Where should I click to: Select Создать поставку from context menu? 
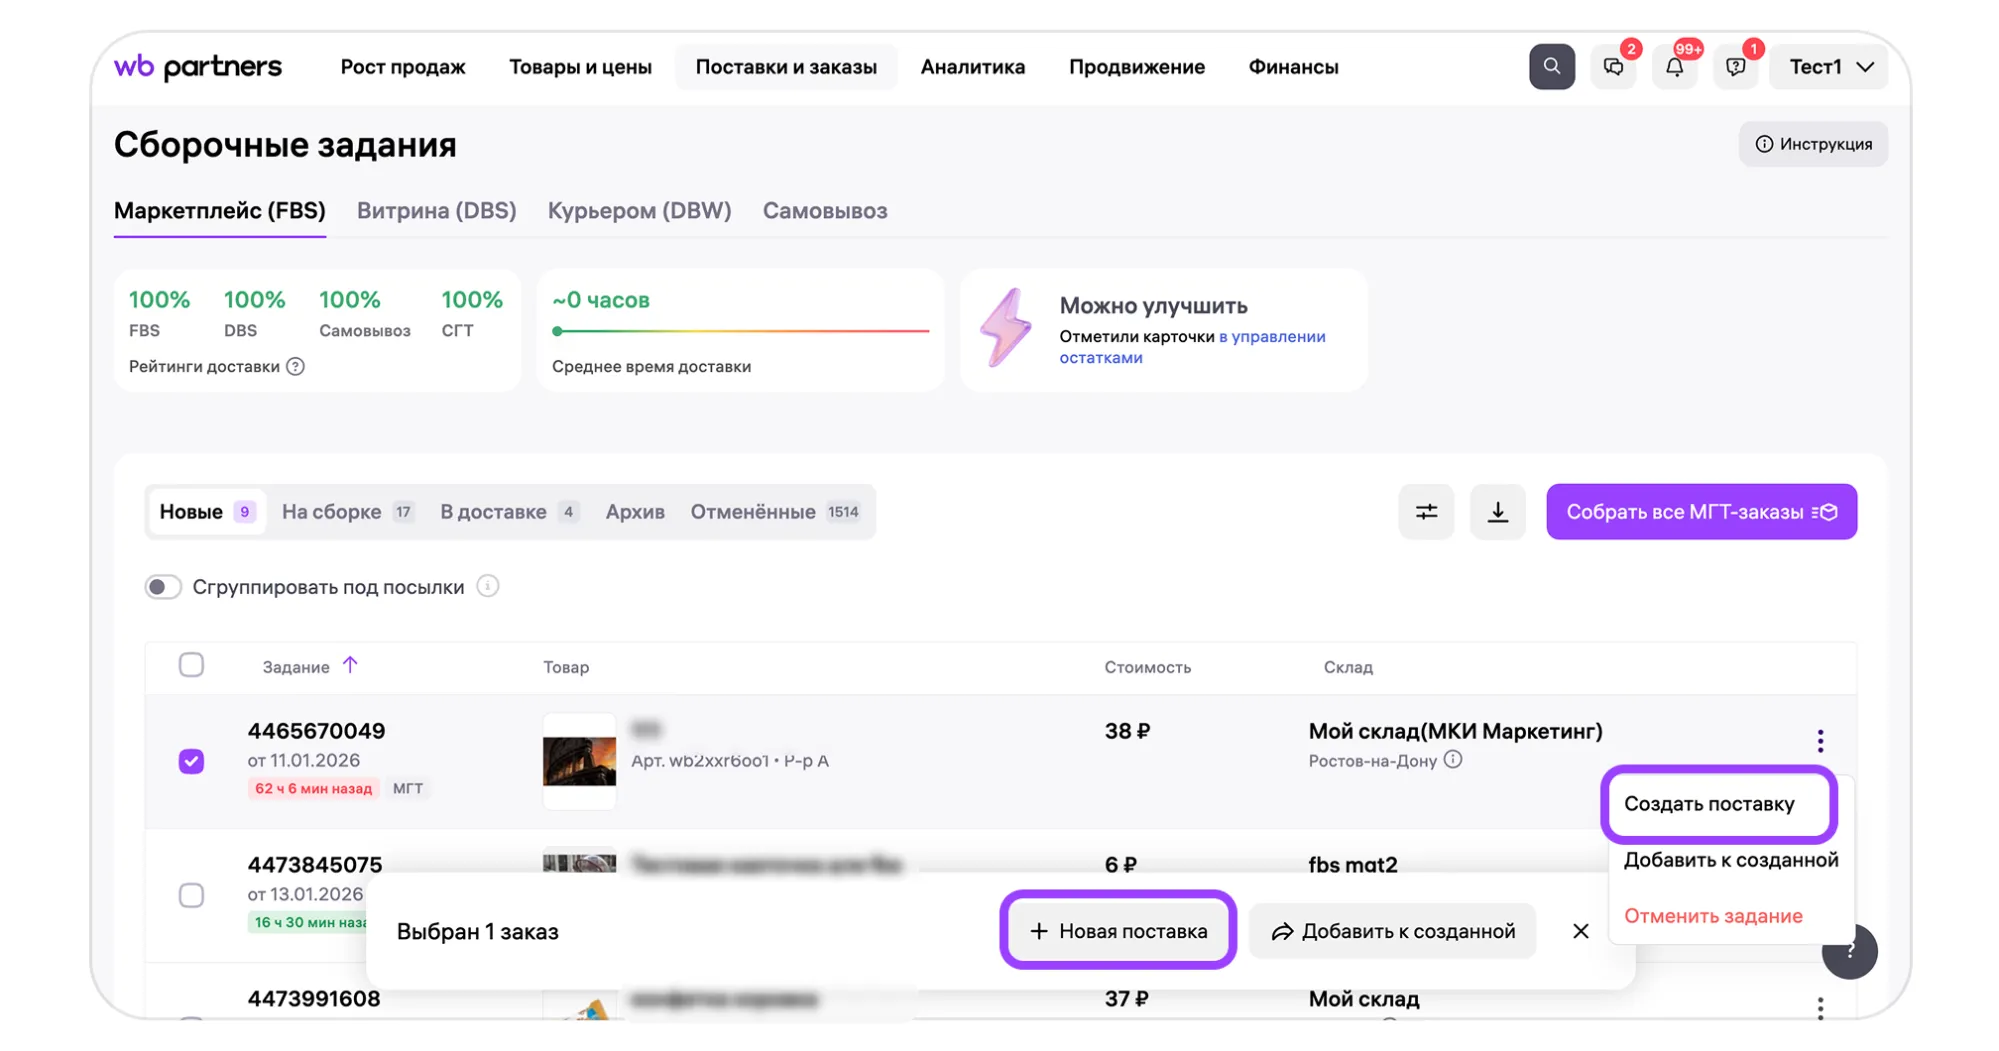(1709, 804)
